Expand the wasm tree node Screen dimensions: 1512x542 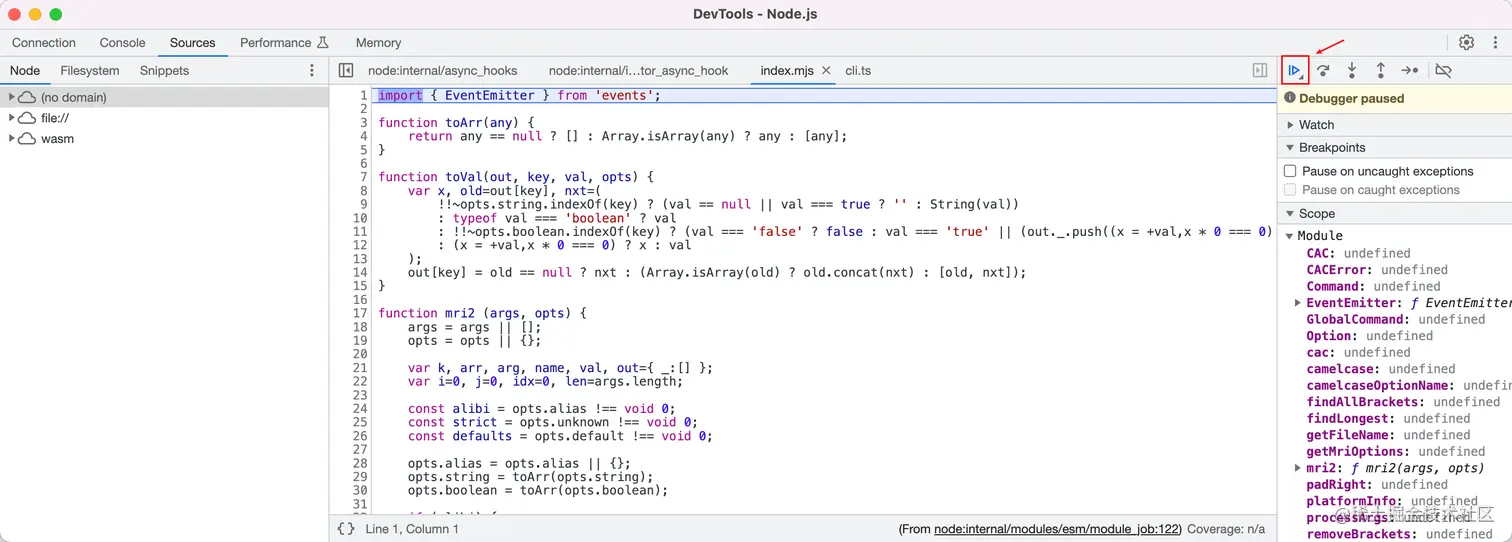(12, 139)
